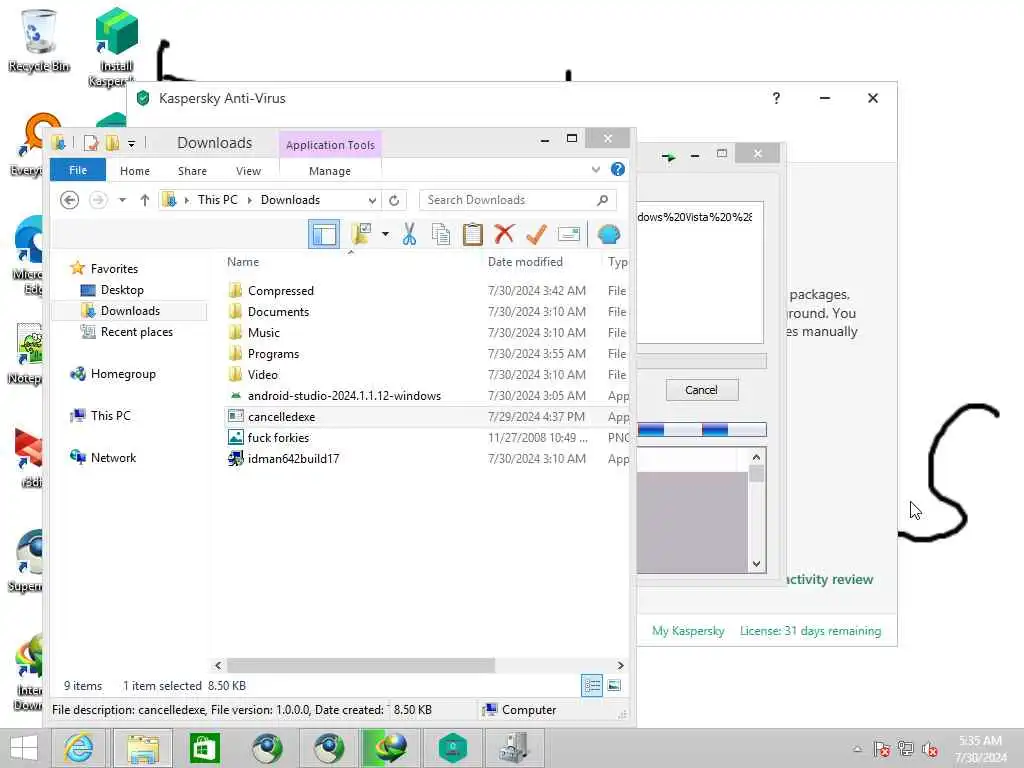This screenshot has width=1024, height=768.
Task: Select This PC in the address breadcrumb
Action: coord(217,200)
